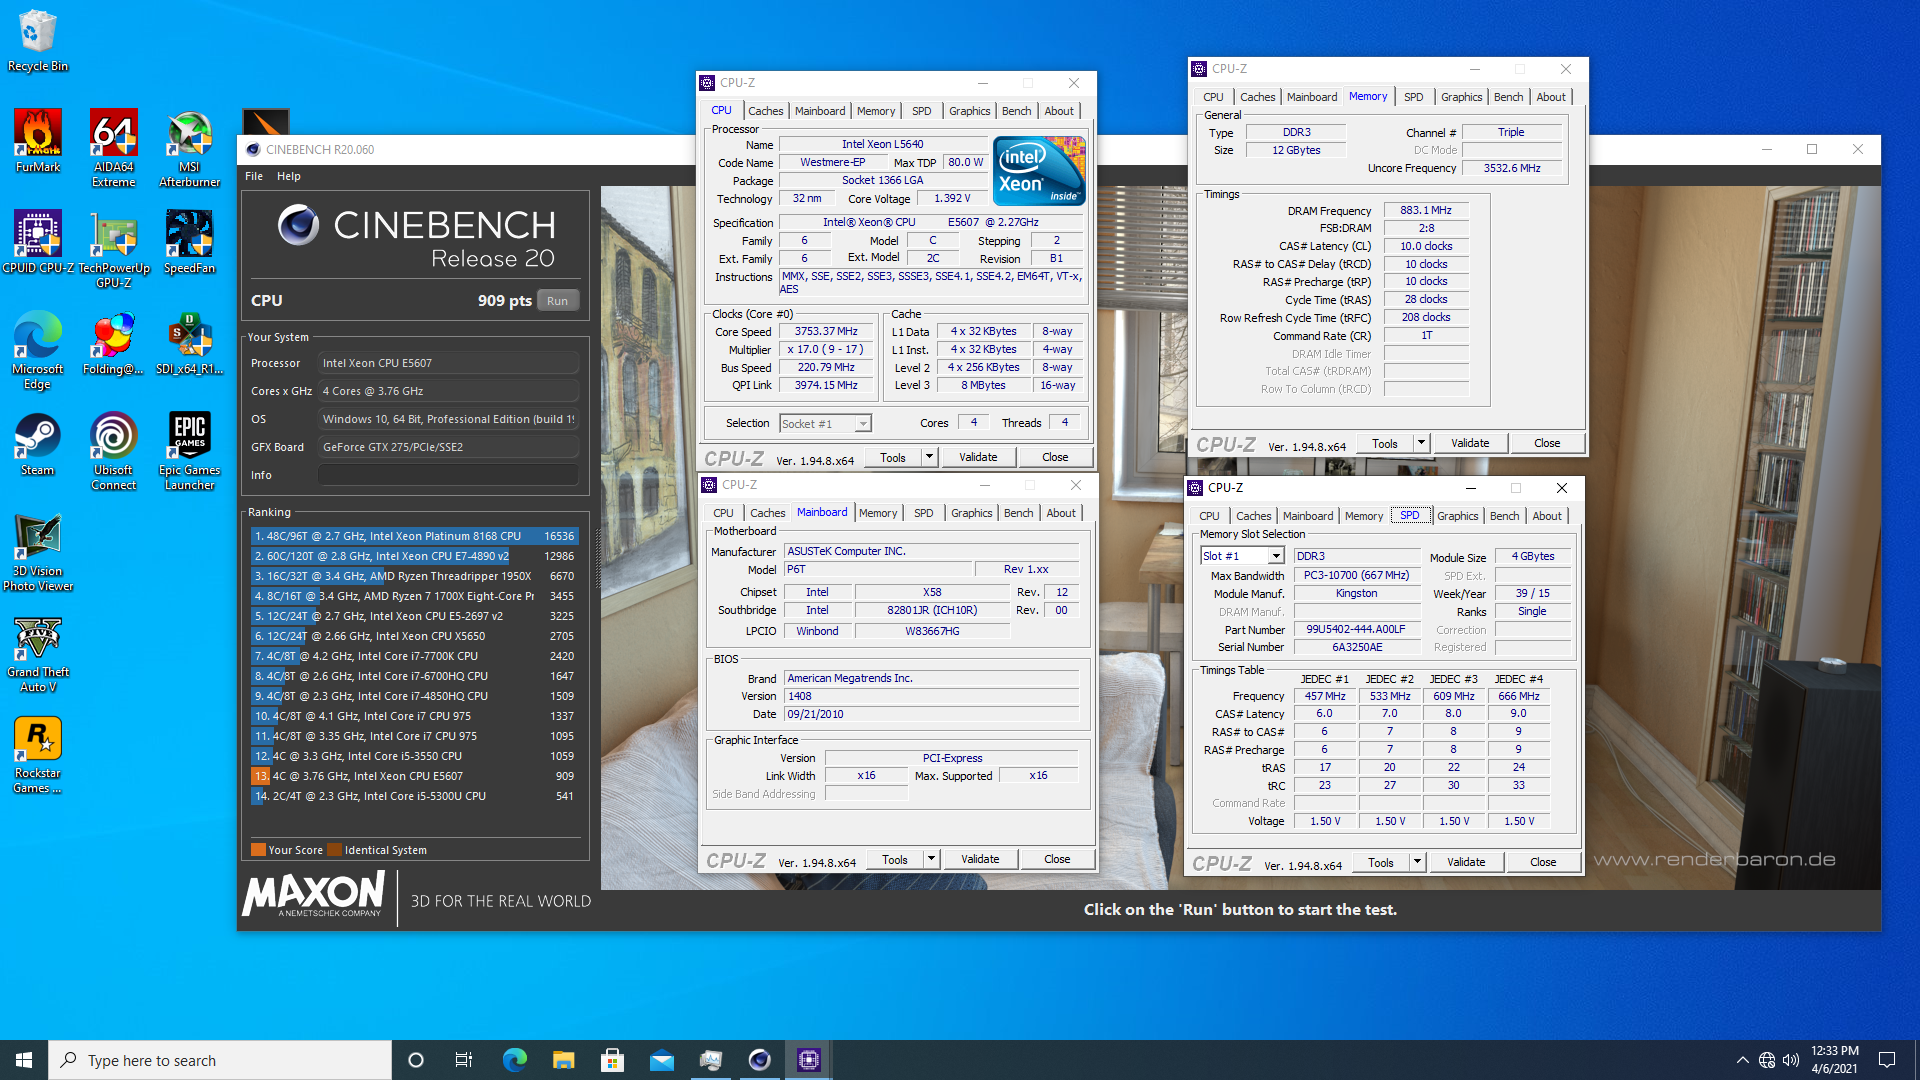Expand Tools dropdown arrow in Memory window
This screenshot has height=1080, width=1920.
(1421, 443)
